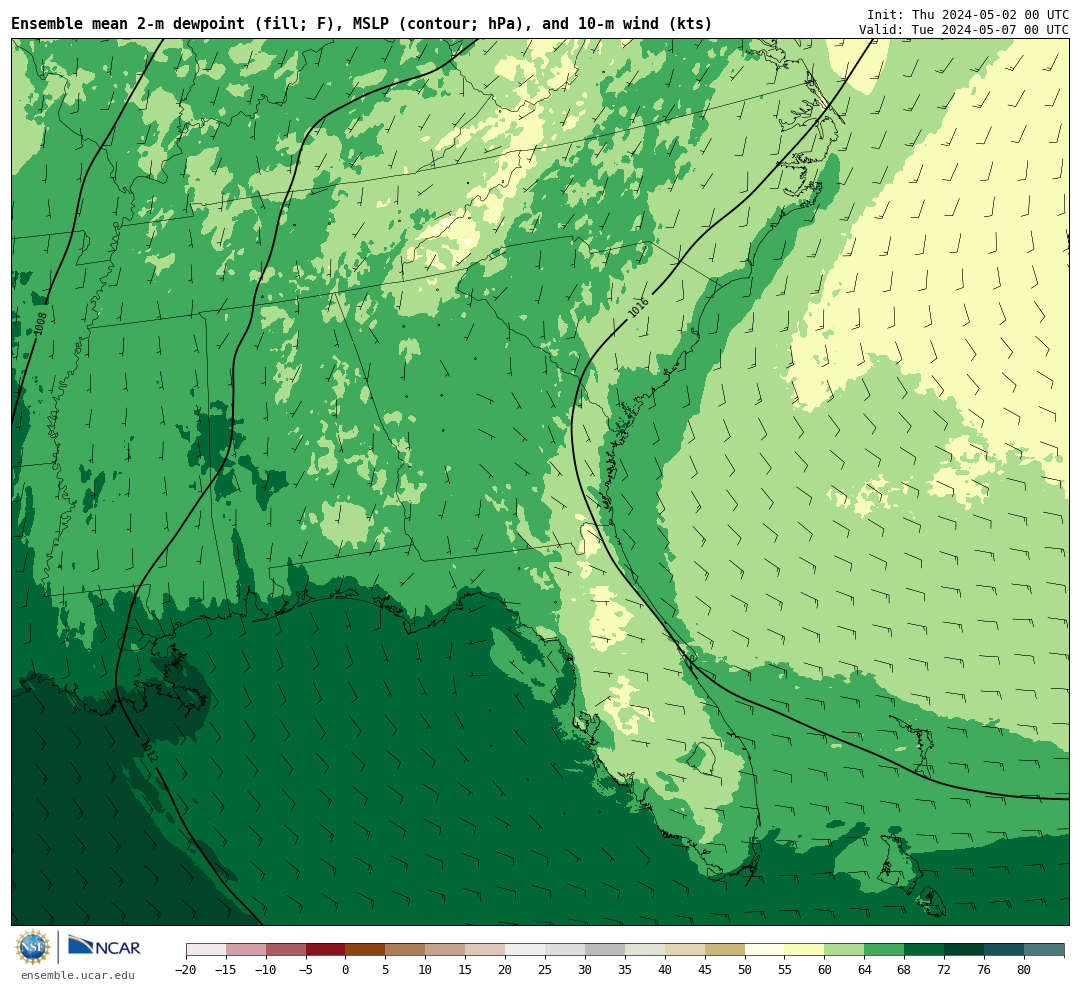Click the 'Valid: Tue 2024-05-07 00 UTC' text
Viewport: 1080px width, 988px height.
(964, 30)
